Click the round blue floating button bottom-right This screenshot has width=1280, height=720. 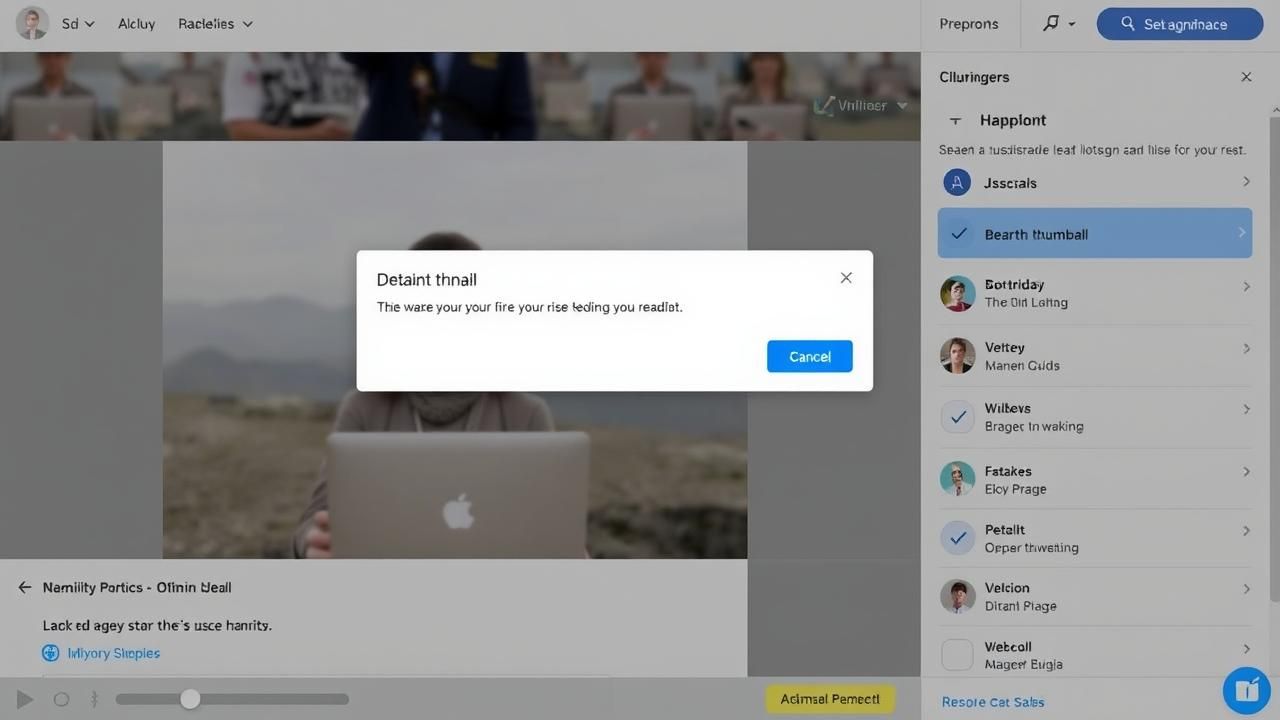[x=1246, y=690]
